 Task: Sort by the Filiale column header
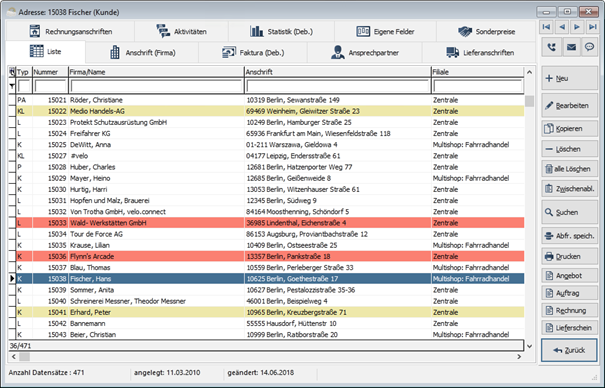click(x=478, y=72)
